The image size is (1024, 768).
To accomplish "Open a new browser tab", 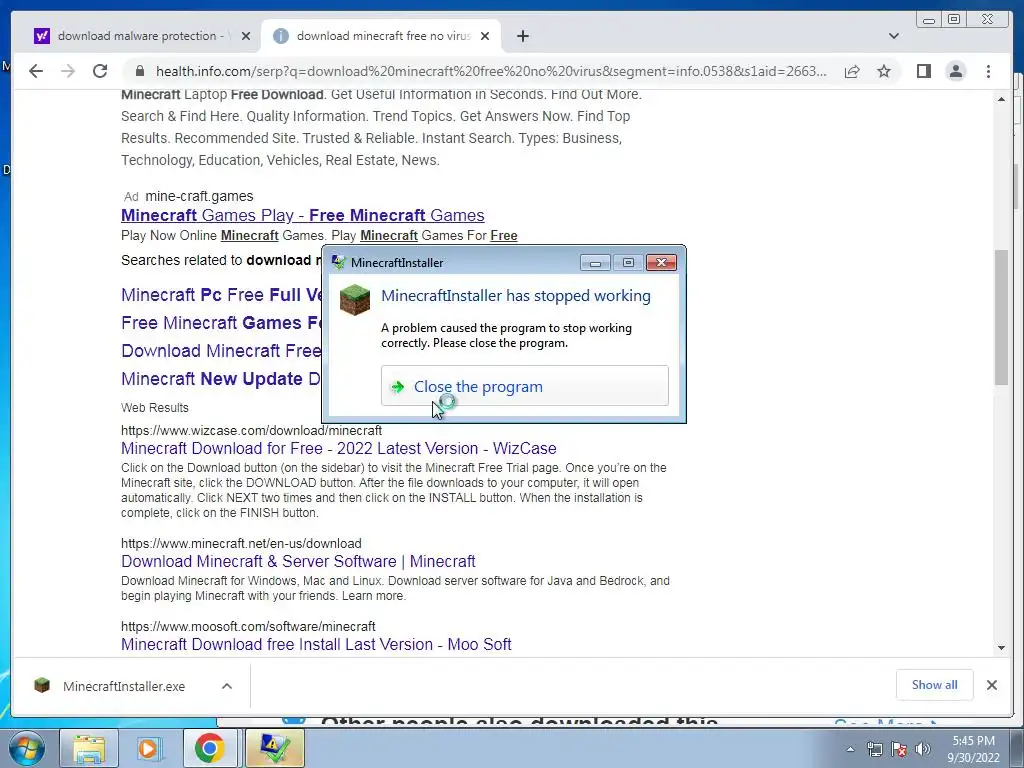I will (x=522, y=36).
